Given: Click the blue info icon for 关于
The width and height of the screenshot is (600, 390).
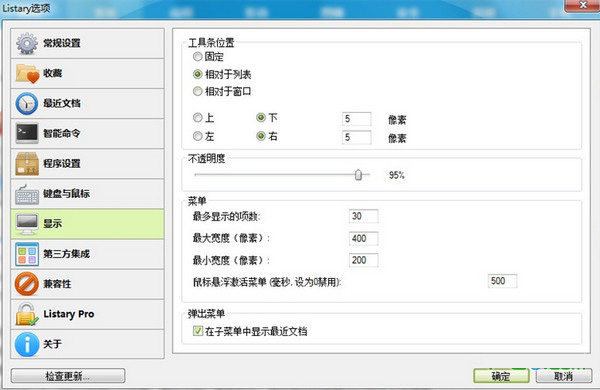Looking at the screenshot, I should [27, 344].
